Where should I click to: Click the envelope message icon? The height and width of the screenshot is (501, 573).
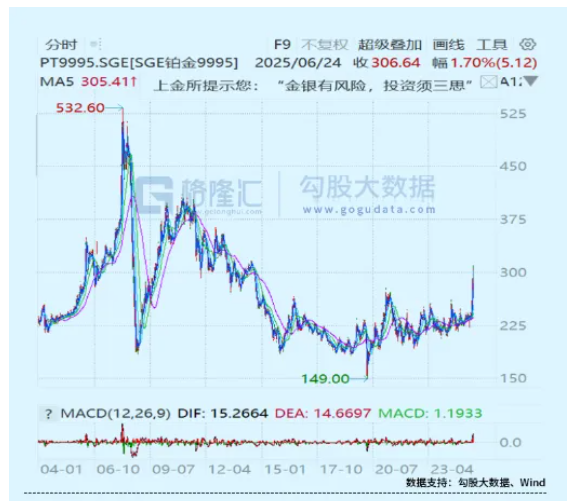coord(489,82)
